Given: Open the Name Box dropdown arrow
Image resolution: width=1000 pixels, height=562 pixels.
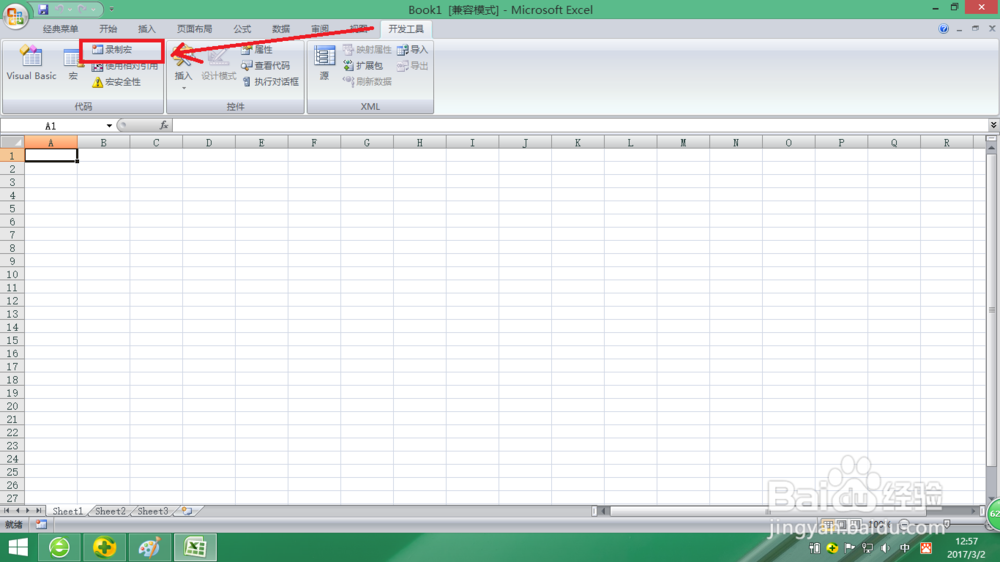Looking at the screenshot, I should point(109,126).
